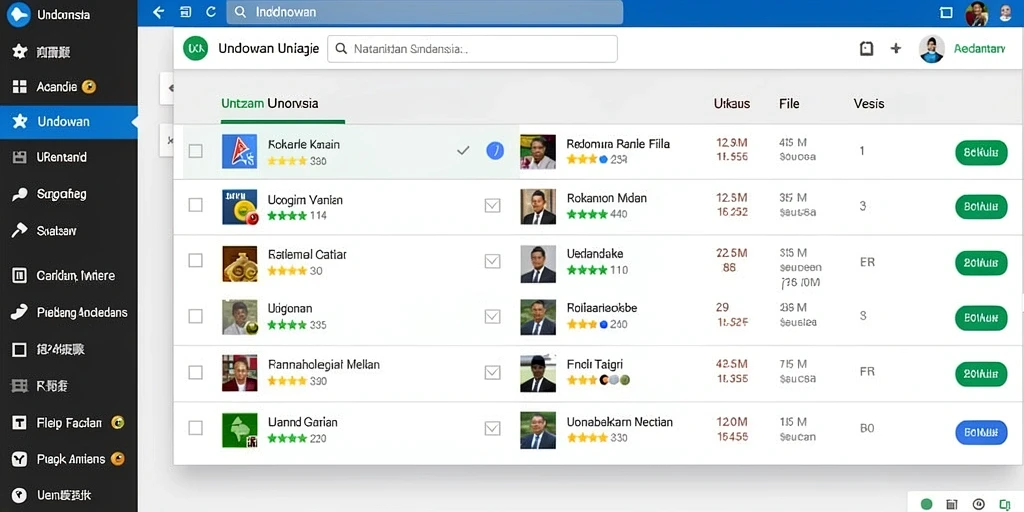The width and height of the screenshot is (1024, 512).
Task: Click the green button in Rdomura Ranle Filla row
Action: [x=981, y=152]
